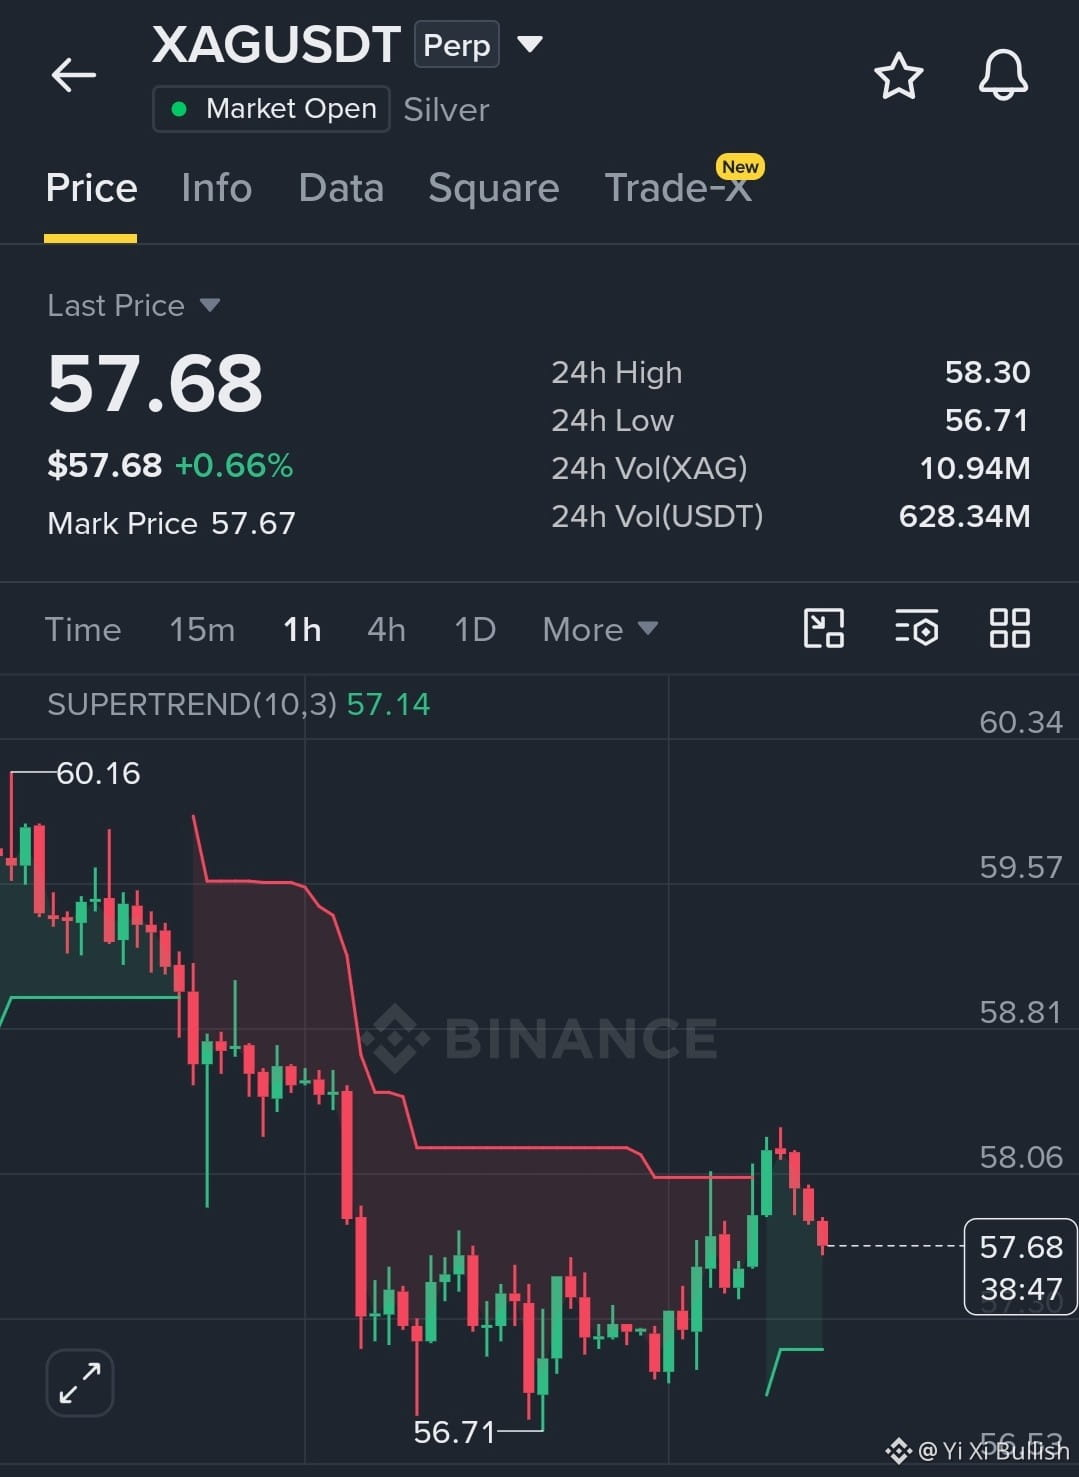Add XAGUSDT to favorites with star icon

click(x=898, y=76)
